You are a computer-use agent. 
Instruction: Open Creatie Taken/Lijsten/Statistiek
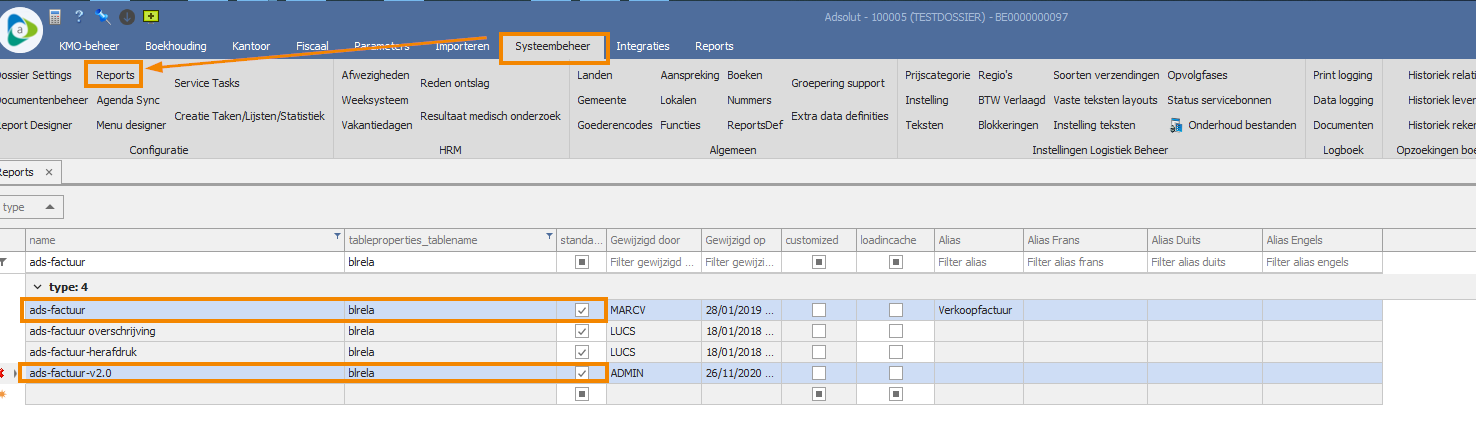tap(250, 116)
